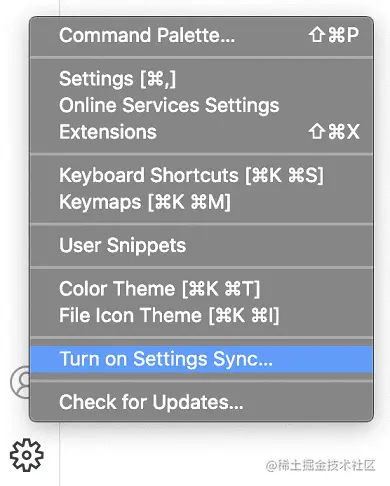Click the [⌘K ⌘M] Keymaps shortcut text
This screenshot has height=486, width=390.
coord(189,202)
